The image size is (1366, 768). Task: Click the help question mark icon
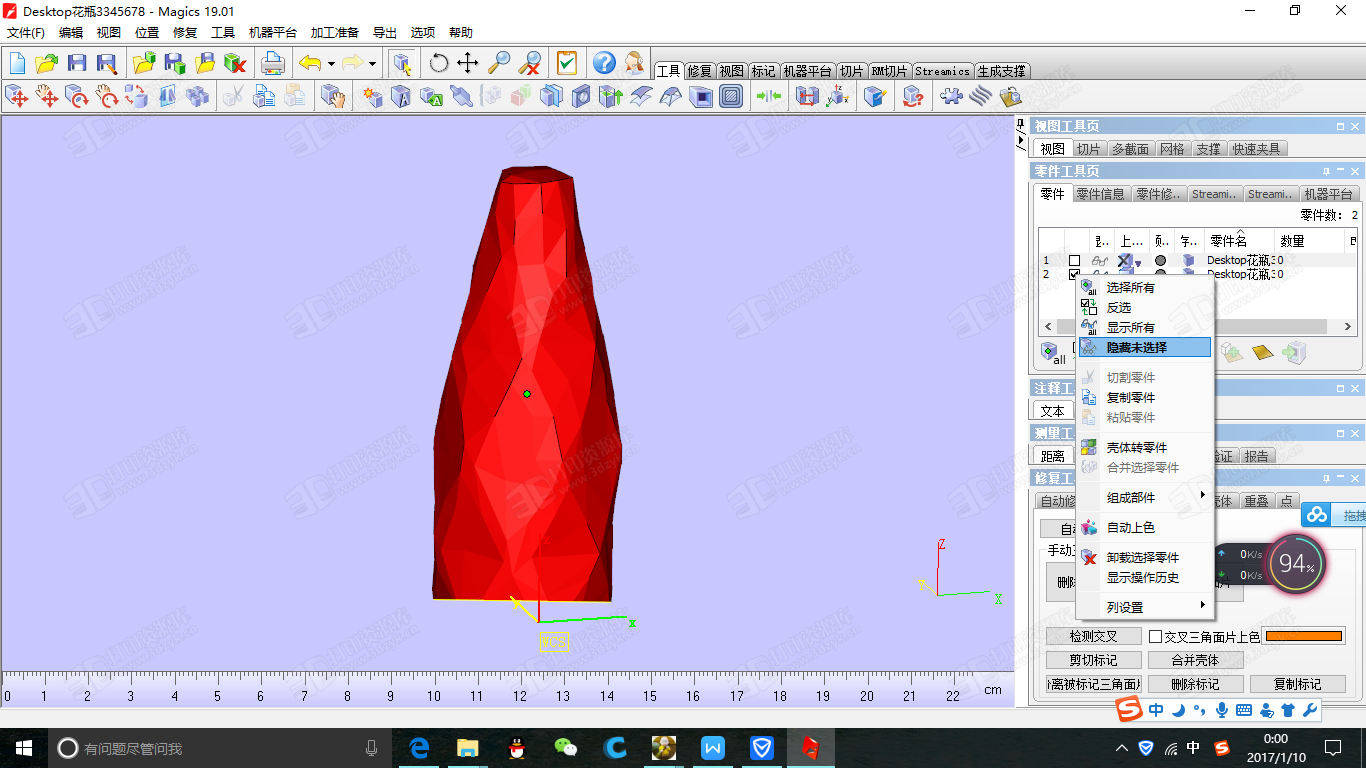tap(604, 63)
